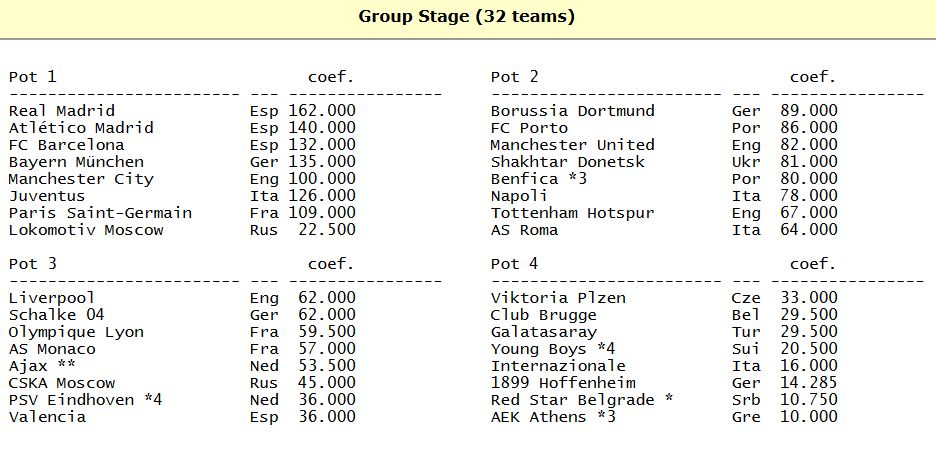Click Lokomotiv Moscow entry
This screenshot has width=936, height=449.
point(86,230)
